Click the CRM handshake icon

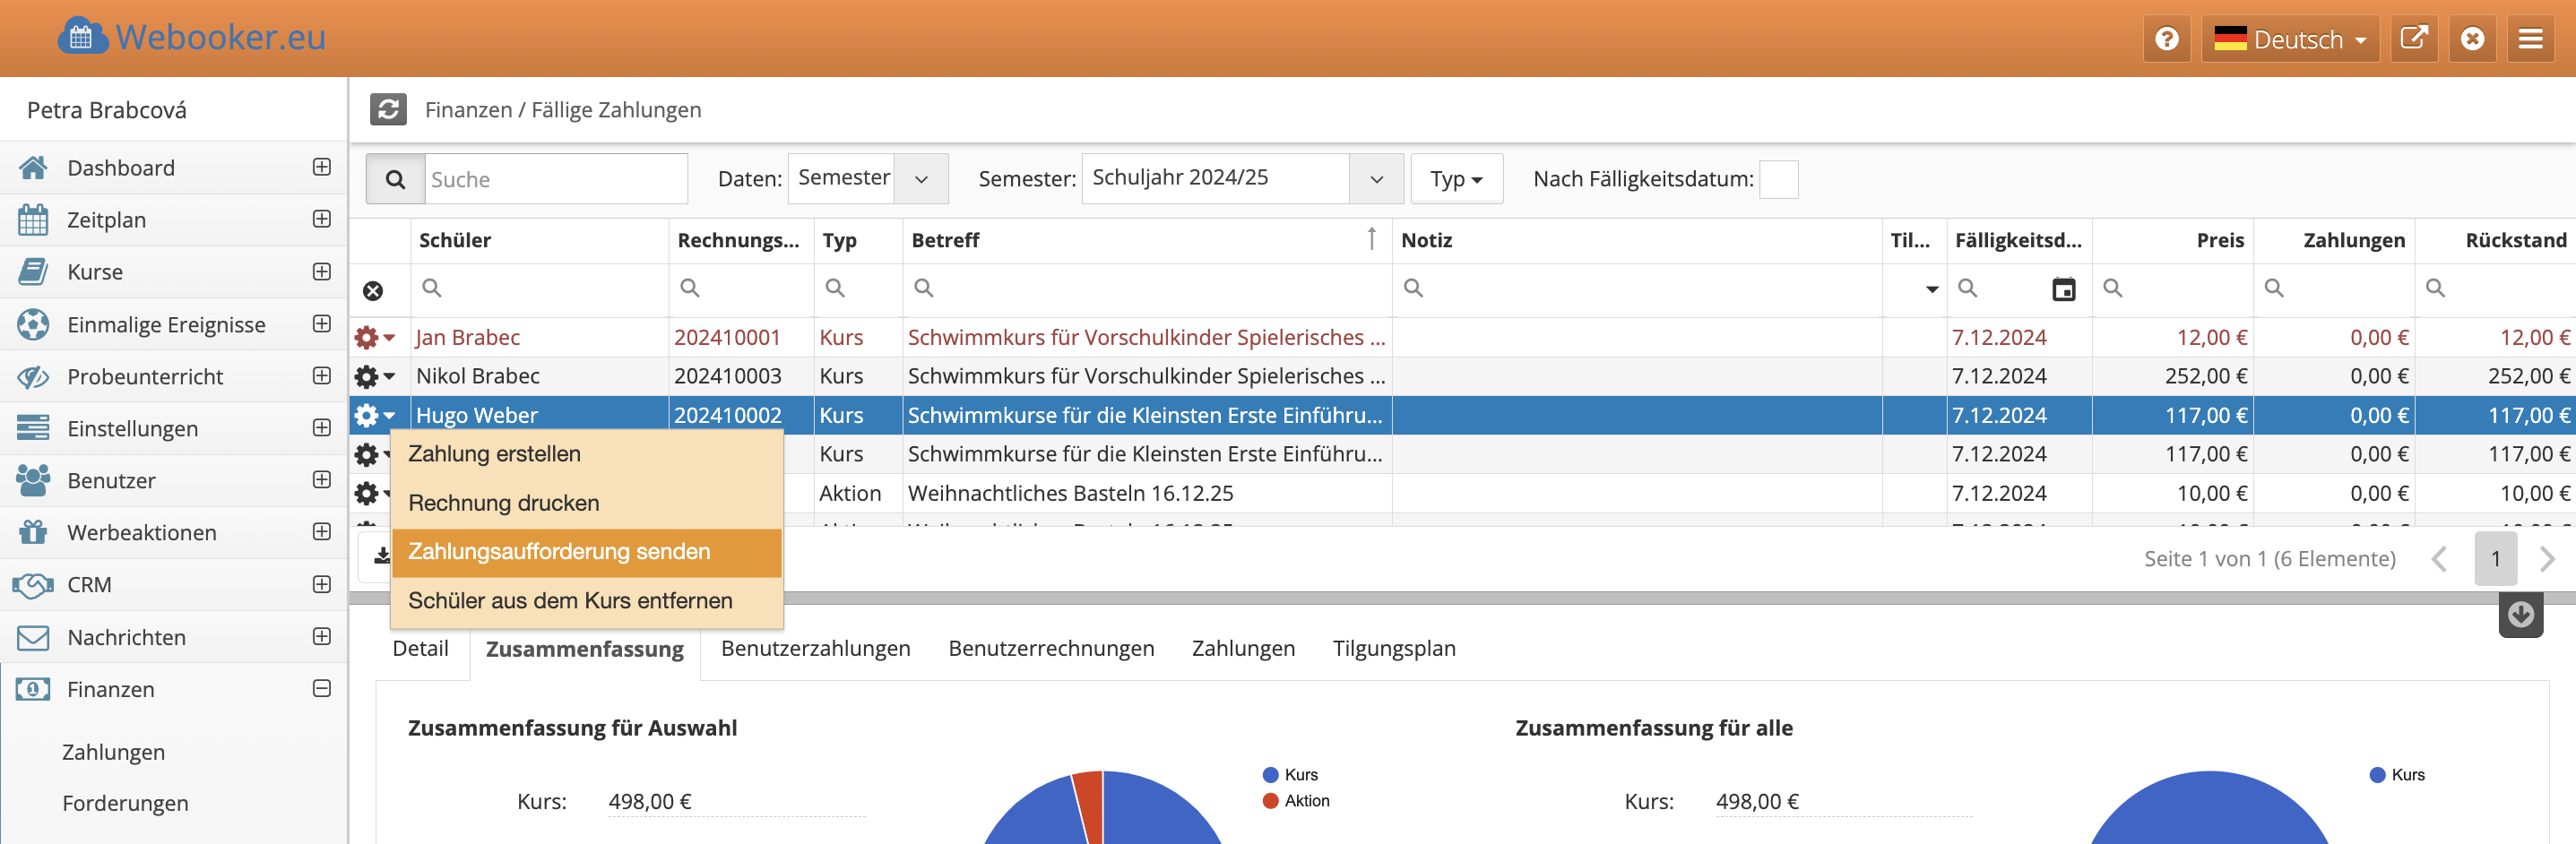point(33,585)
